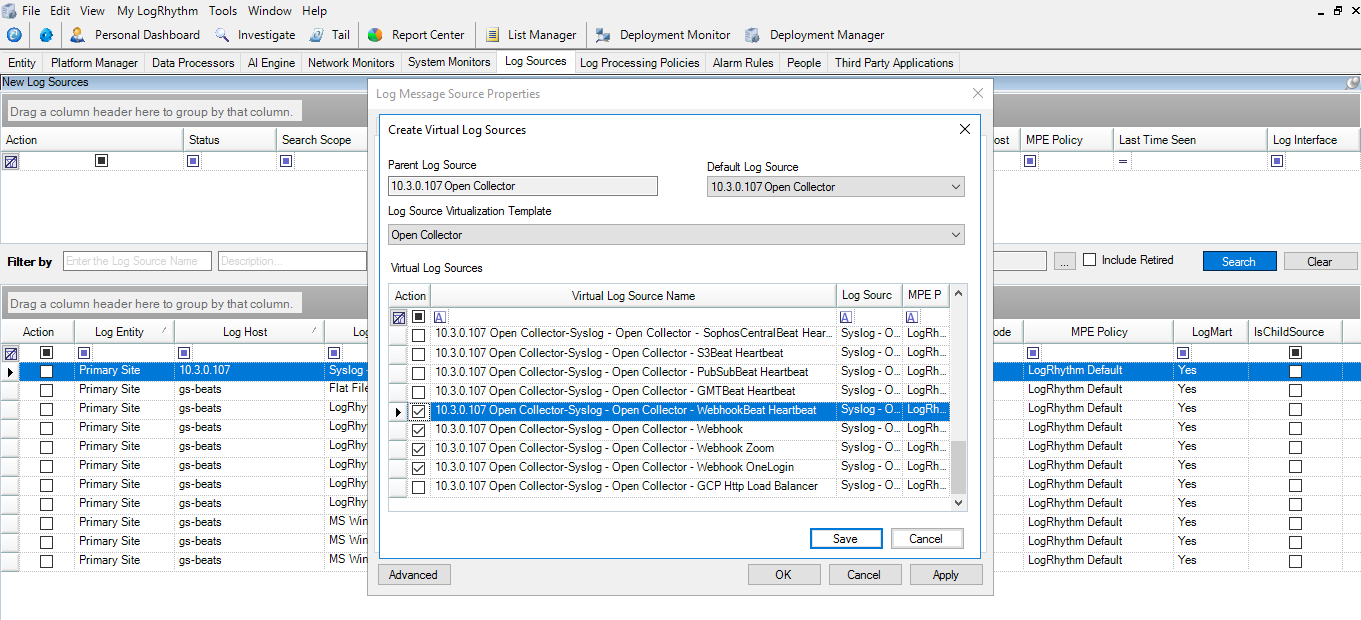This screenshot has width=1361, height=620.
Task: Open the Deployment Monitor icon
Action: point(603,35)
